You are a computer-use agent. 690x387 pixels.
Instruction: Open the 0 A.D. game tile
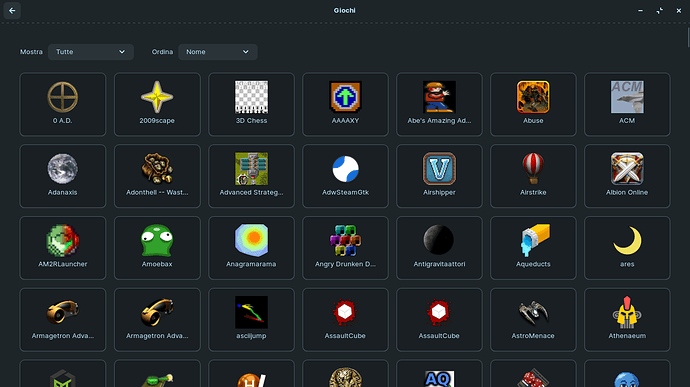click(x=62, y=104)
